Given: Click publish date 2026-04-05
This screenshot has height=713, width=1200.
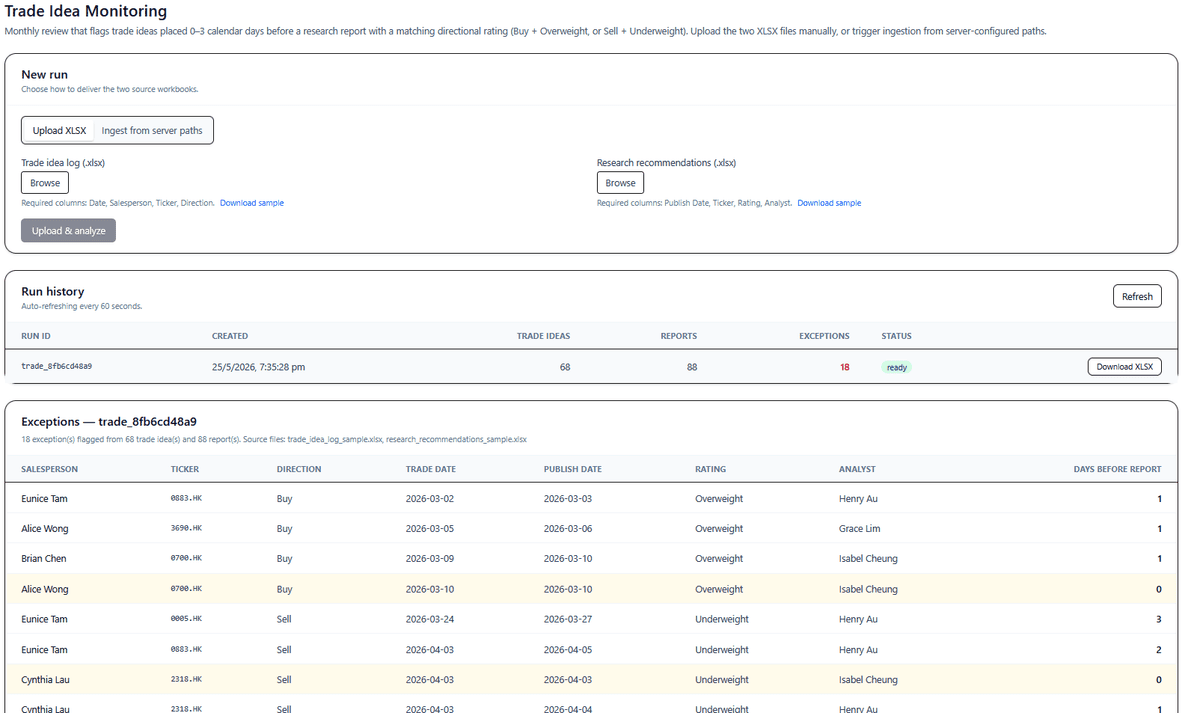Looking at the screenshot, I should tap(568, 650).
